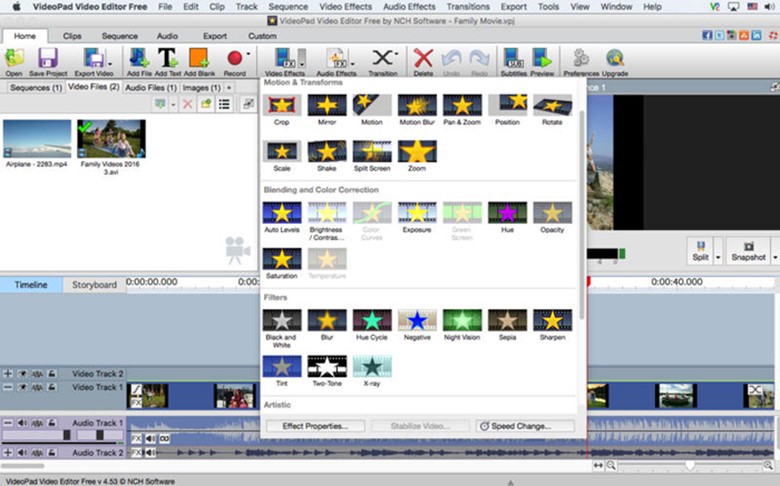Apply the Negative filter
Screen dimensions: 780x486
[417, 320]
